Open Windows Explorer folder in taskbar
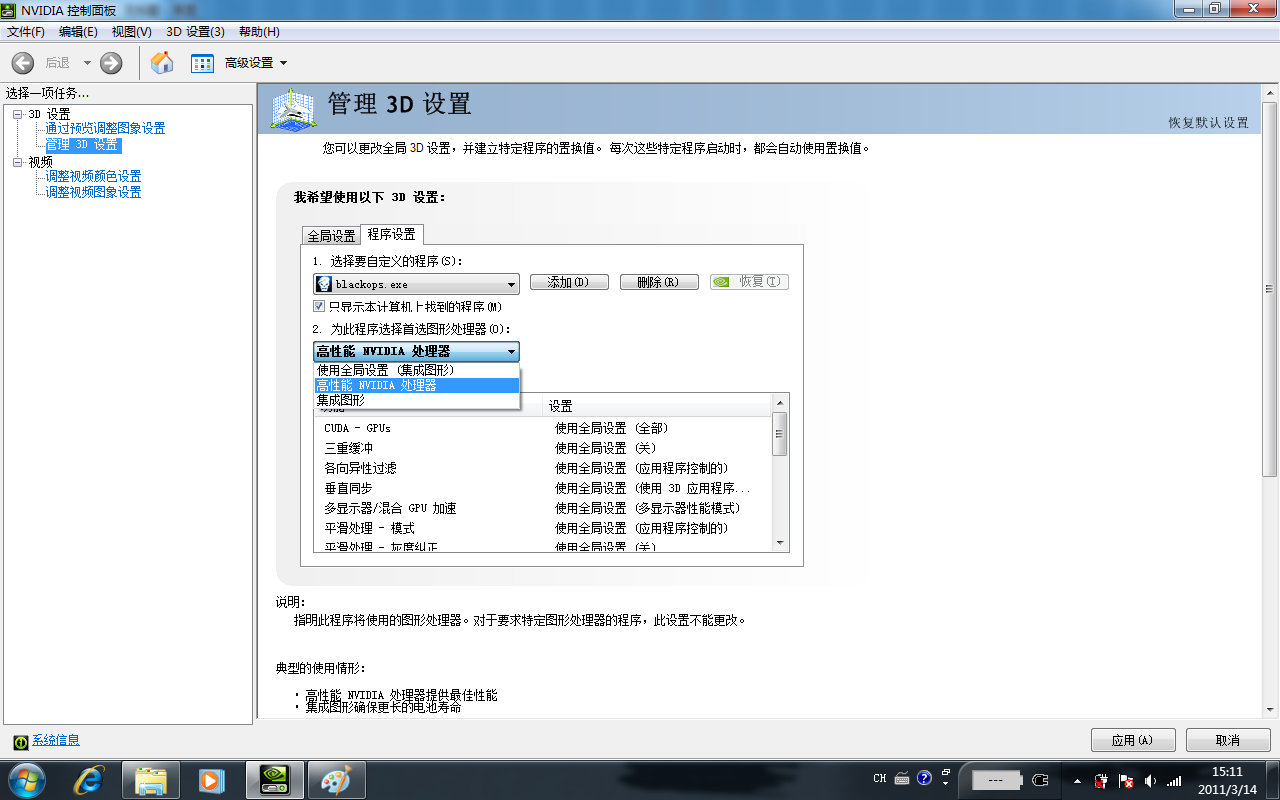Viewport: 1280px width, 800px height. 150,780
